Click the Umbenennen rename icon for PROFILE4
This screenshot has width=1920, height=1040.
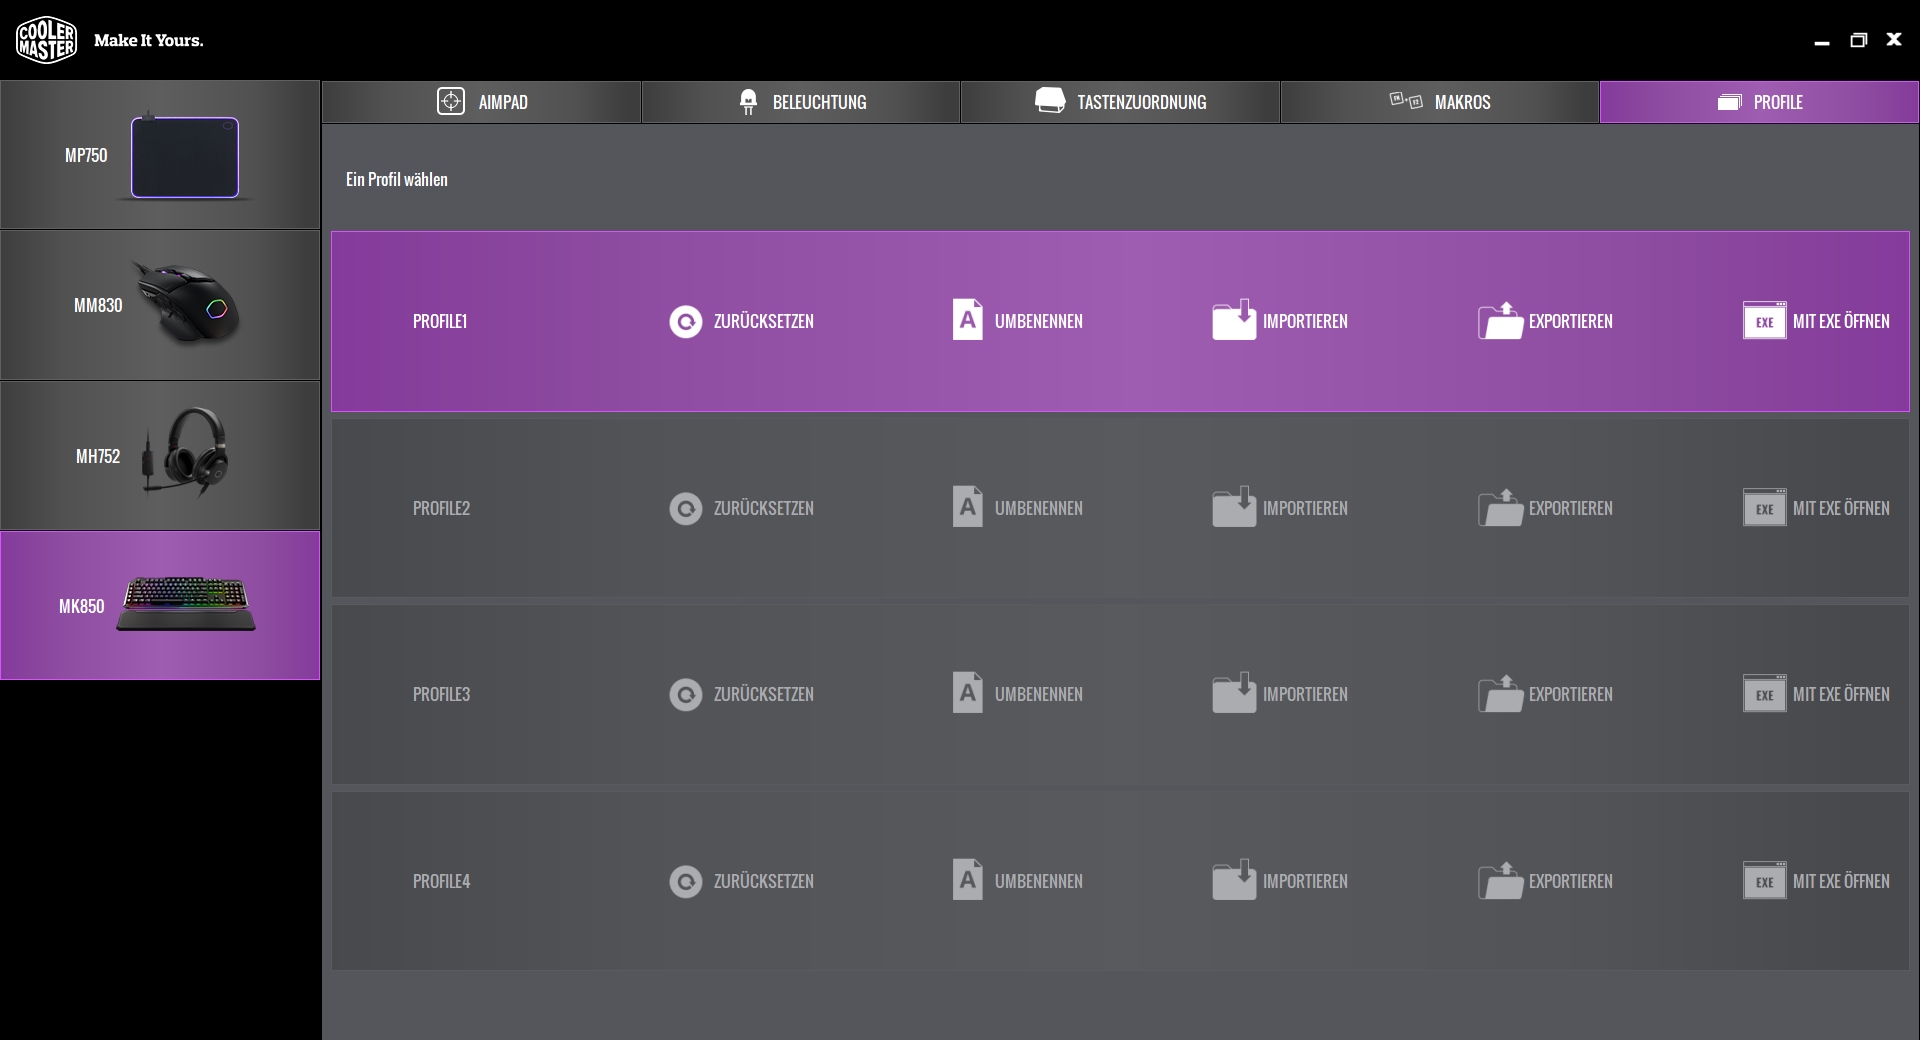[967, 880]
